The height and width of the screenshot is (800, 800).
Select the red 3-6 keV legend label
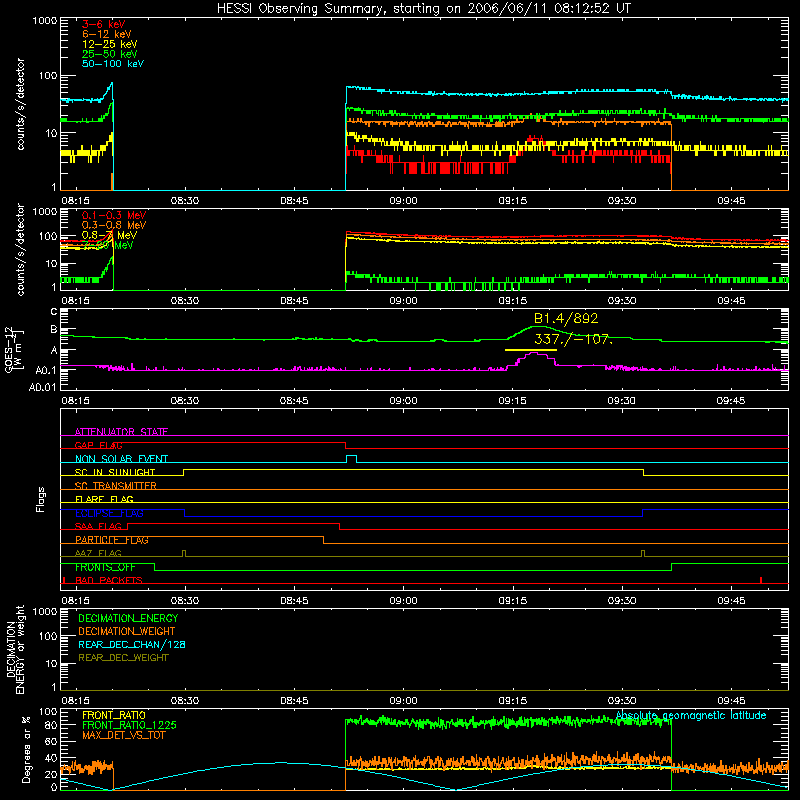pyautogui.click(x=104, y=24)
